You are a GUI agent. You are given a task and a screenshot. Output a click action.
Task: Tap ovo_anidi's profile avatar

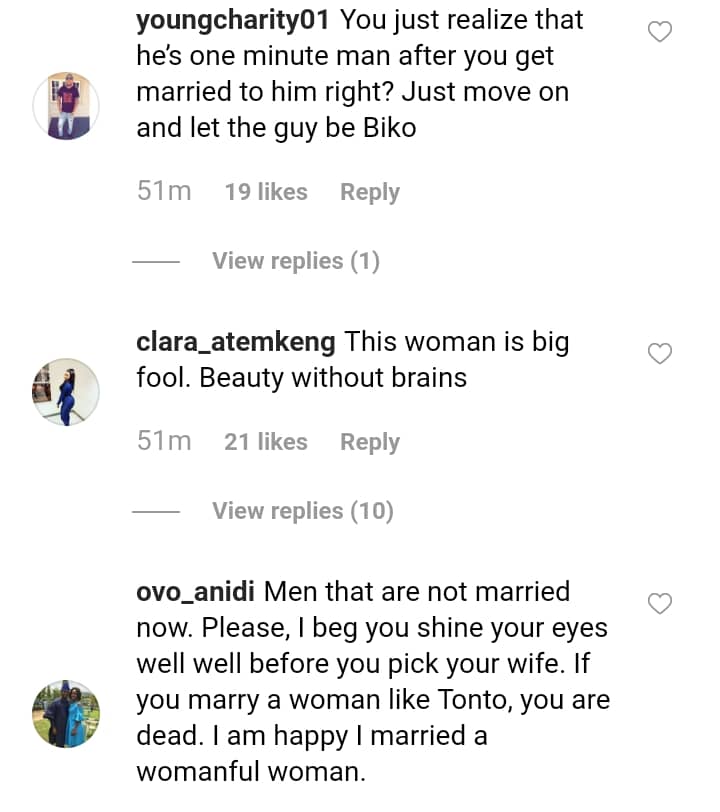point(67,714)
